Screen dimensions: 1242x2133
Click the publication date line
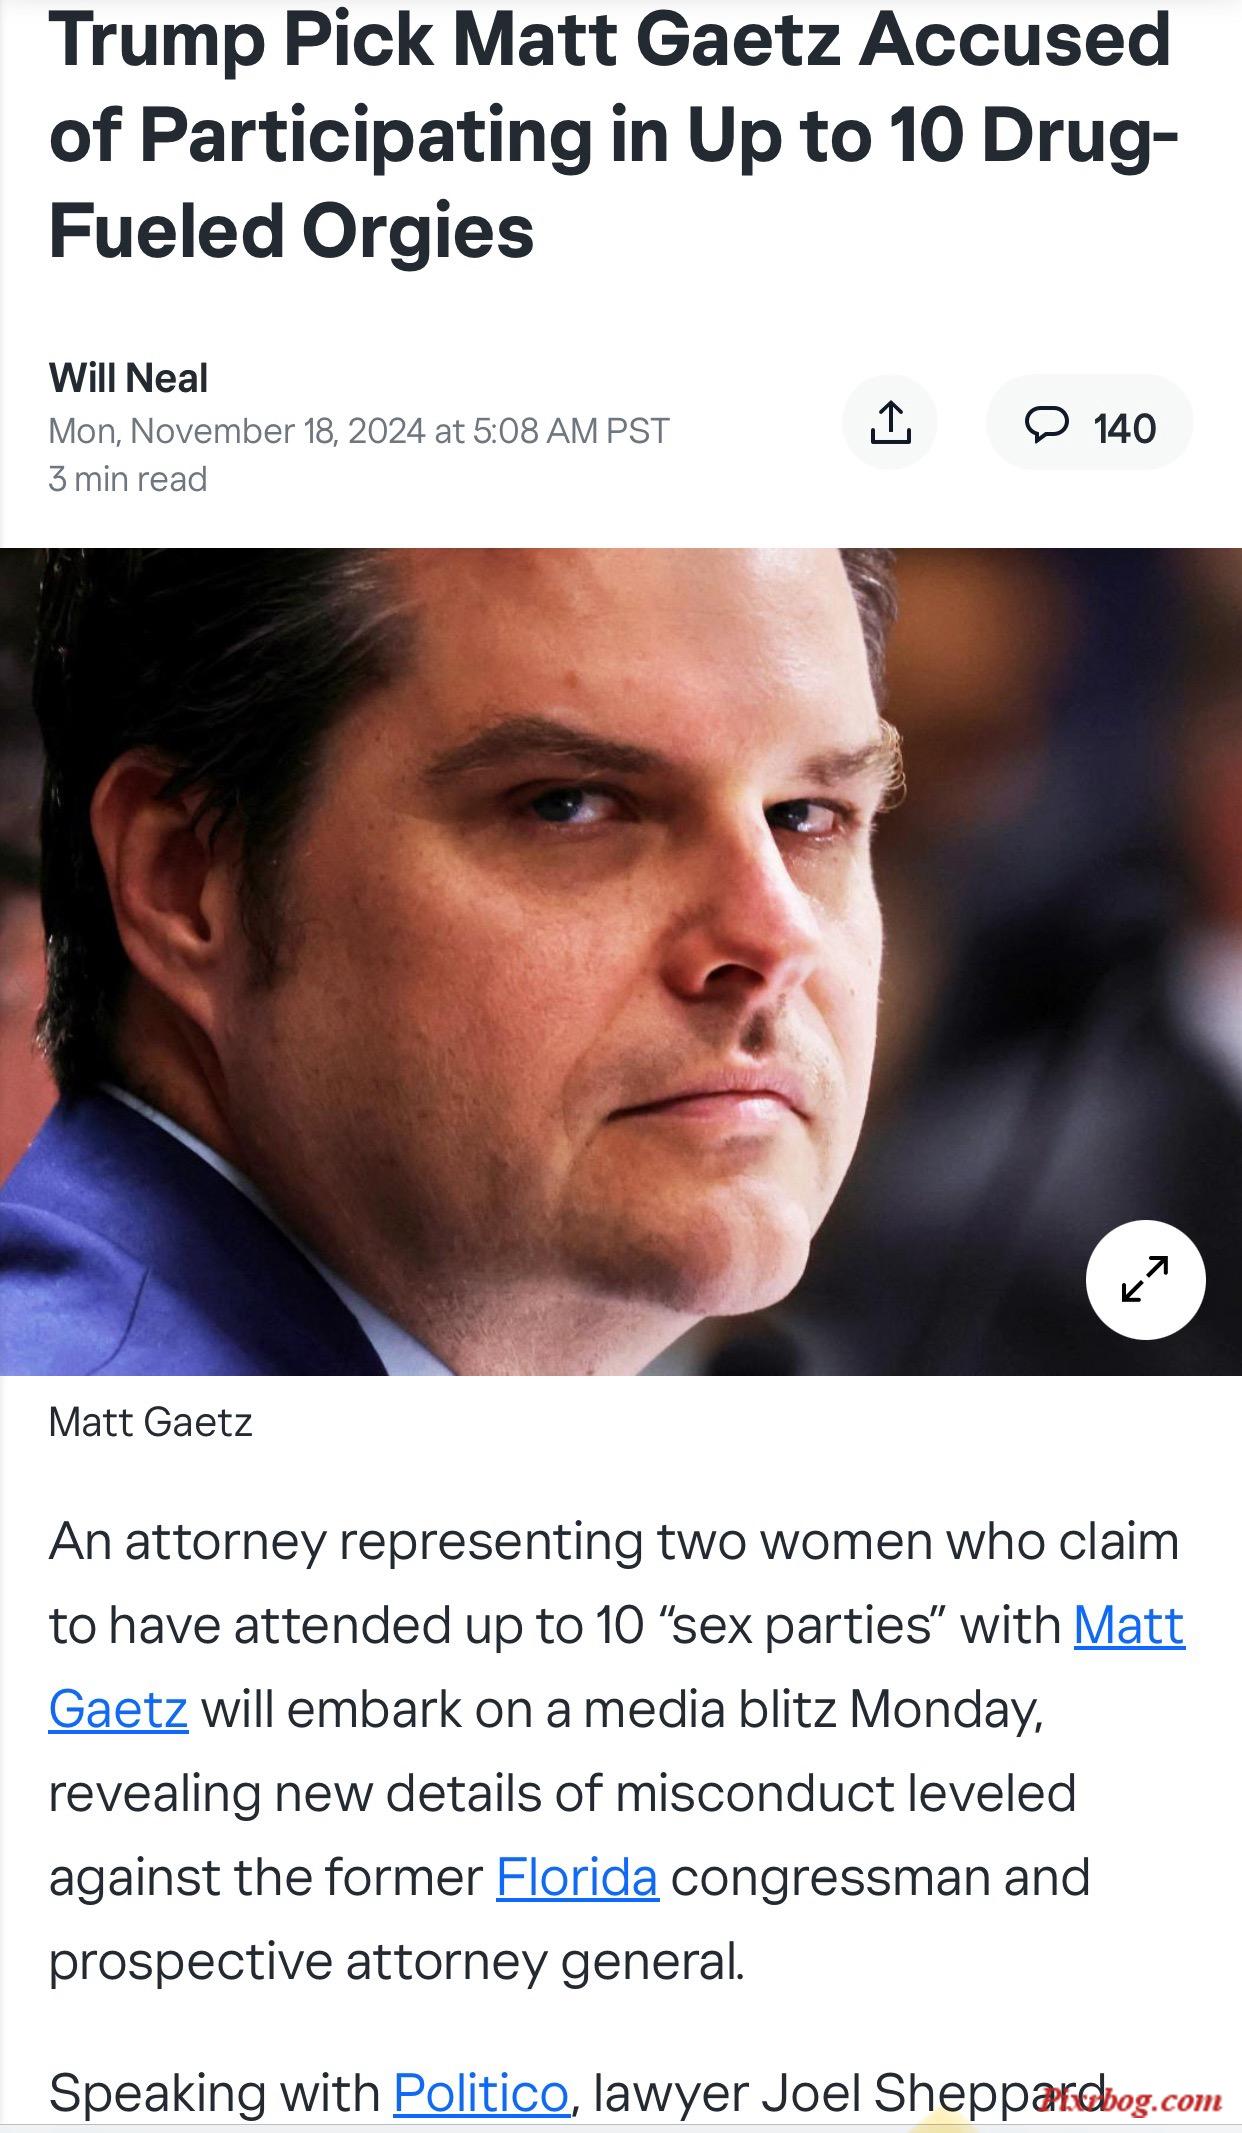point(359,431)
